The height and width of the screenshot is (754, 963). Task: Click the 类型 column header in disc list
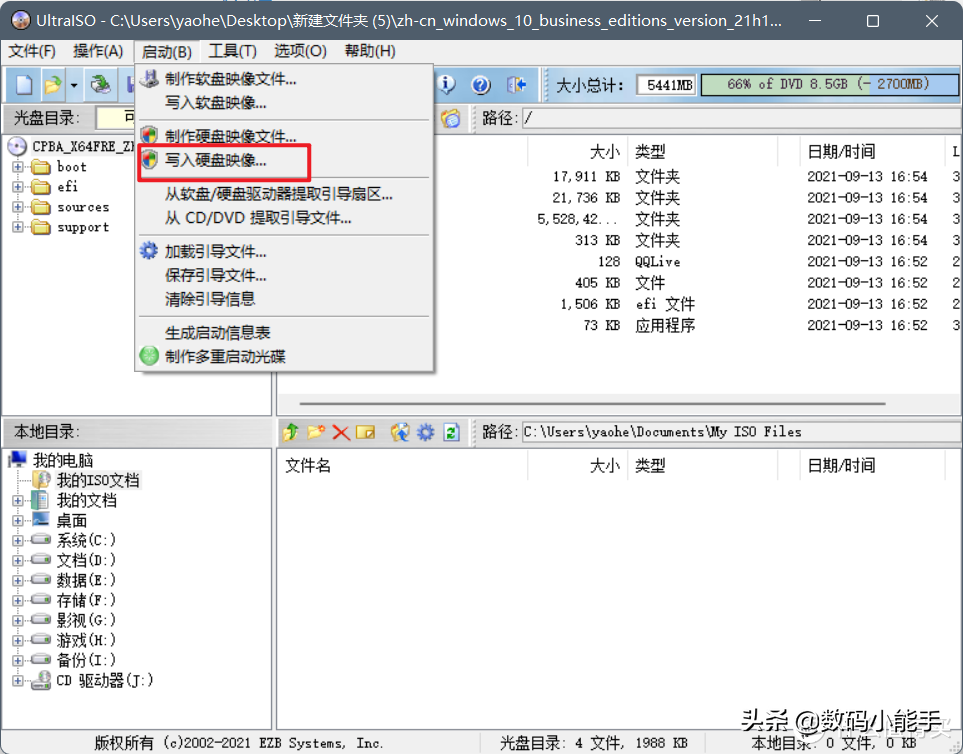[702, 152]
